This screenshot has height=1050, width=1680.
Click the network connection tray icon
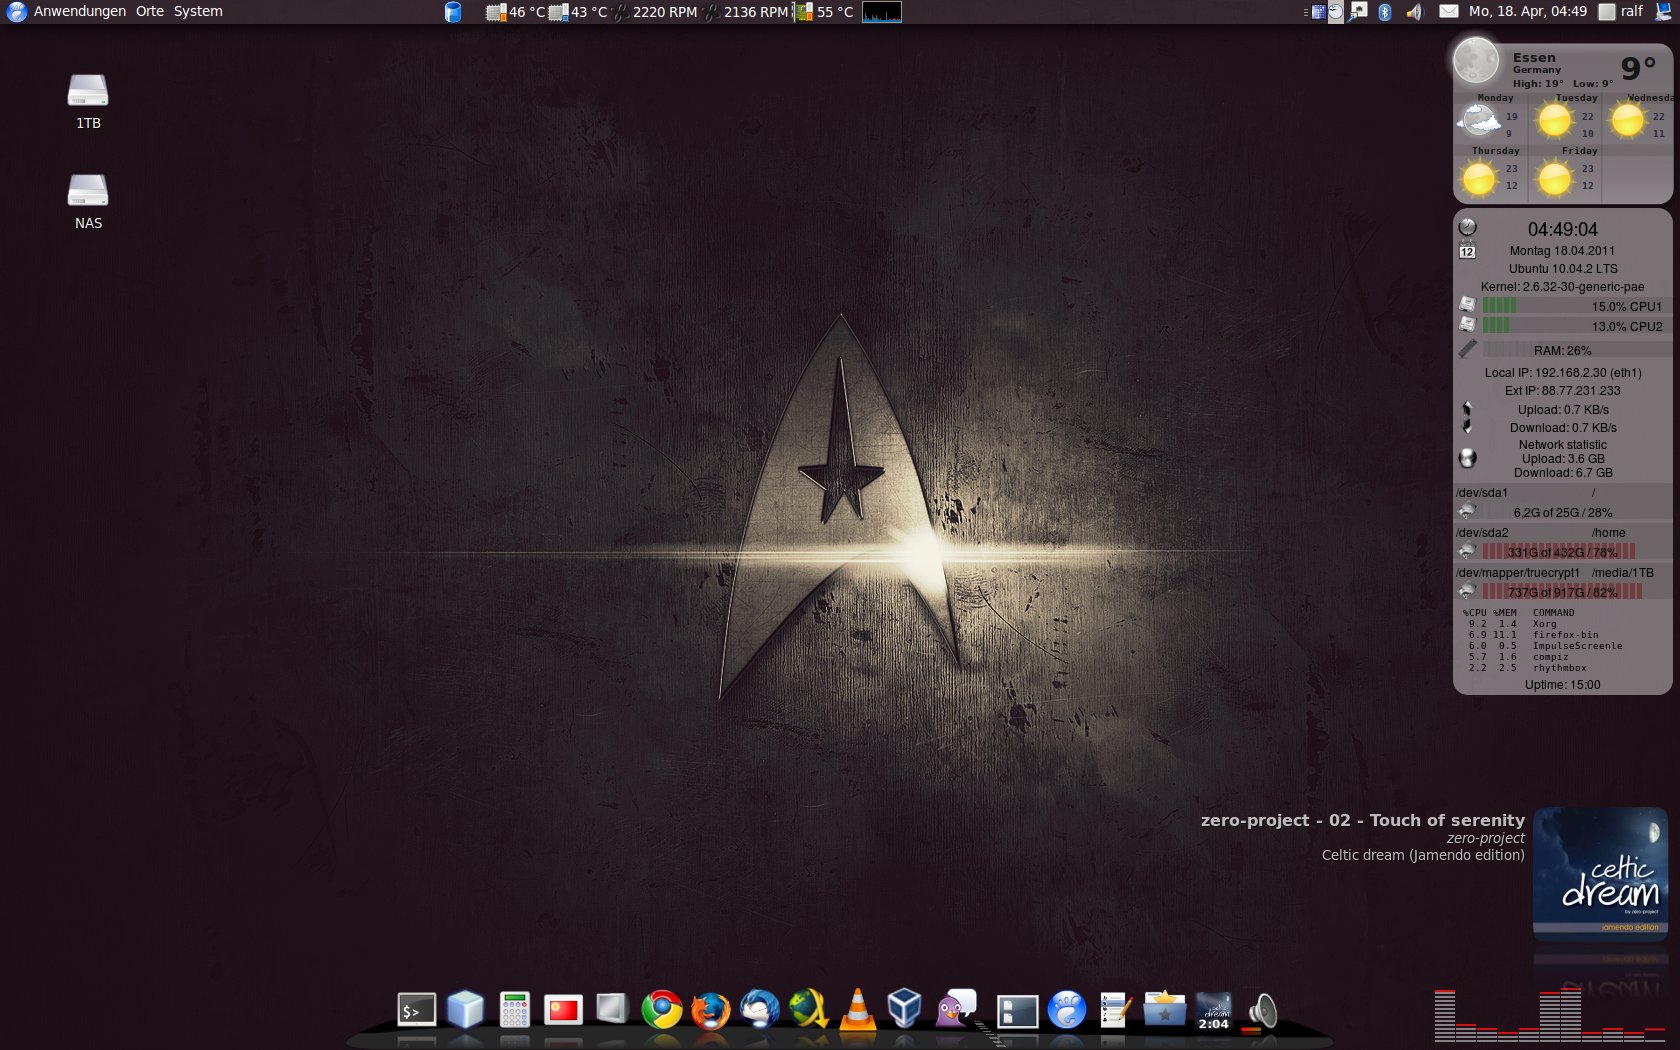coord(1358,11)
